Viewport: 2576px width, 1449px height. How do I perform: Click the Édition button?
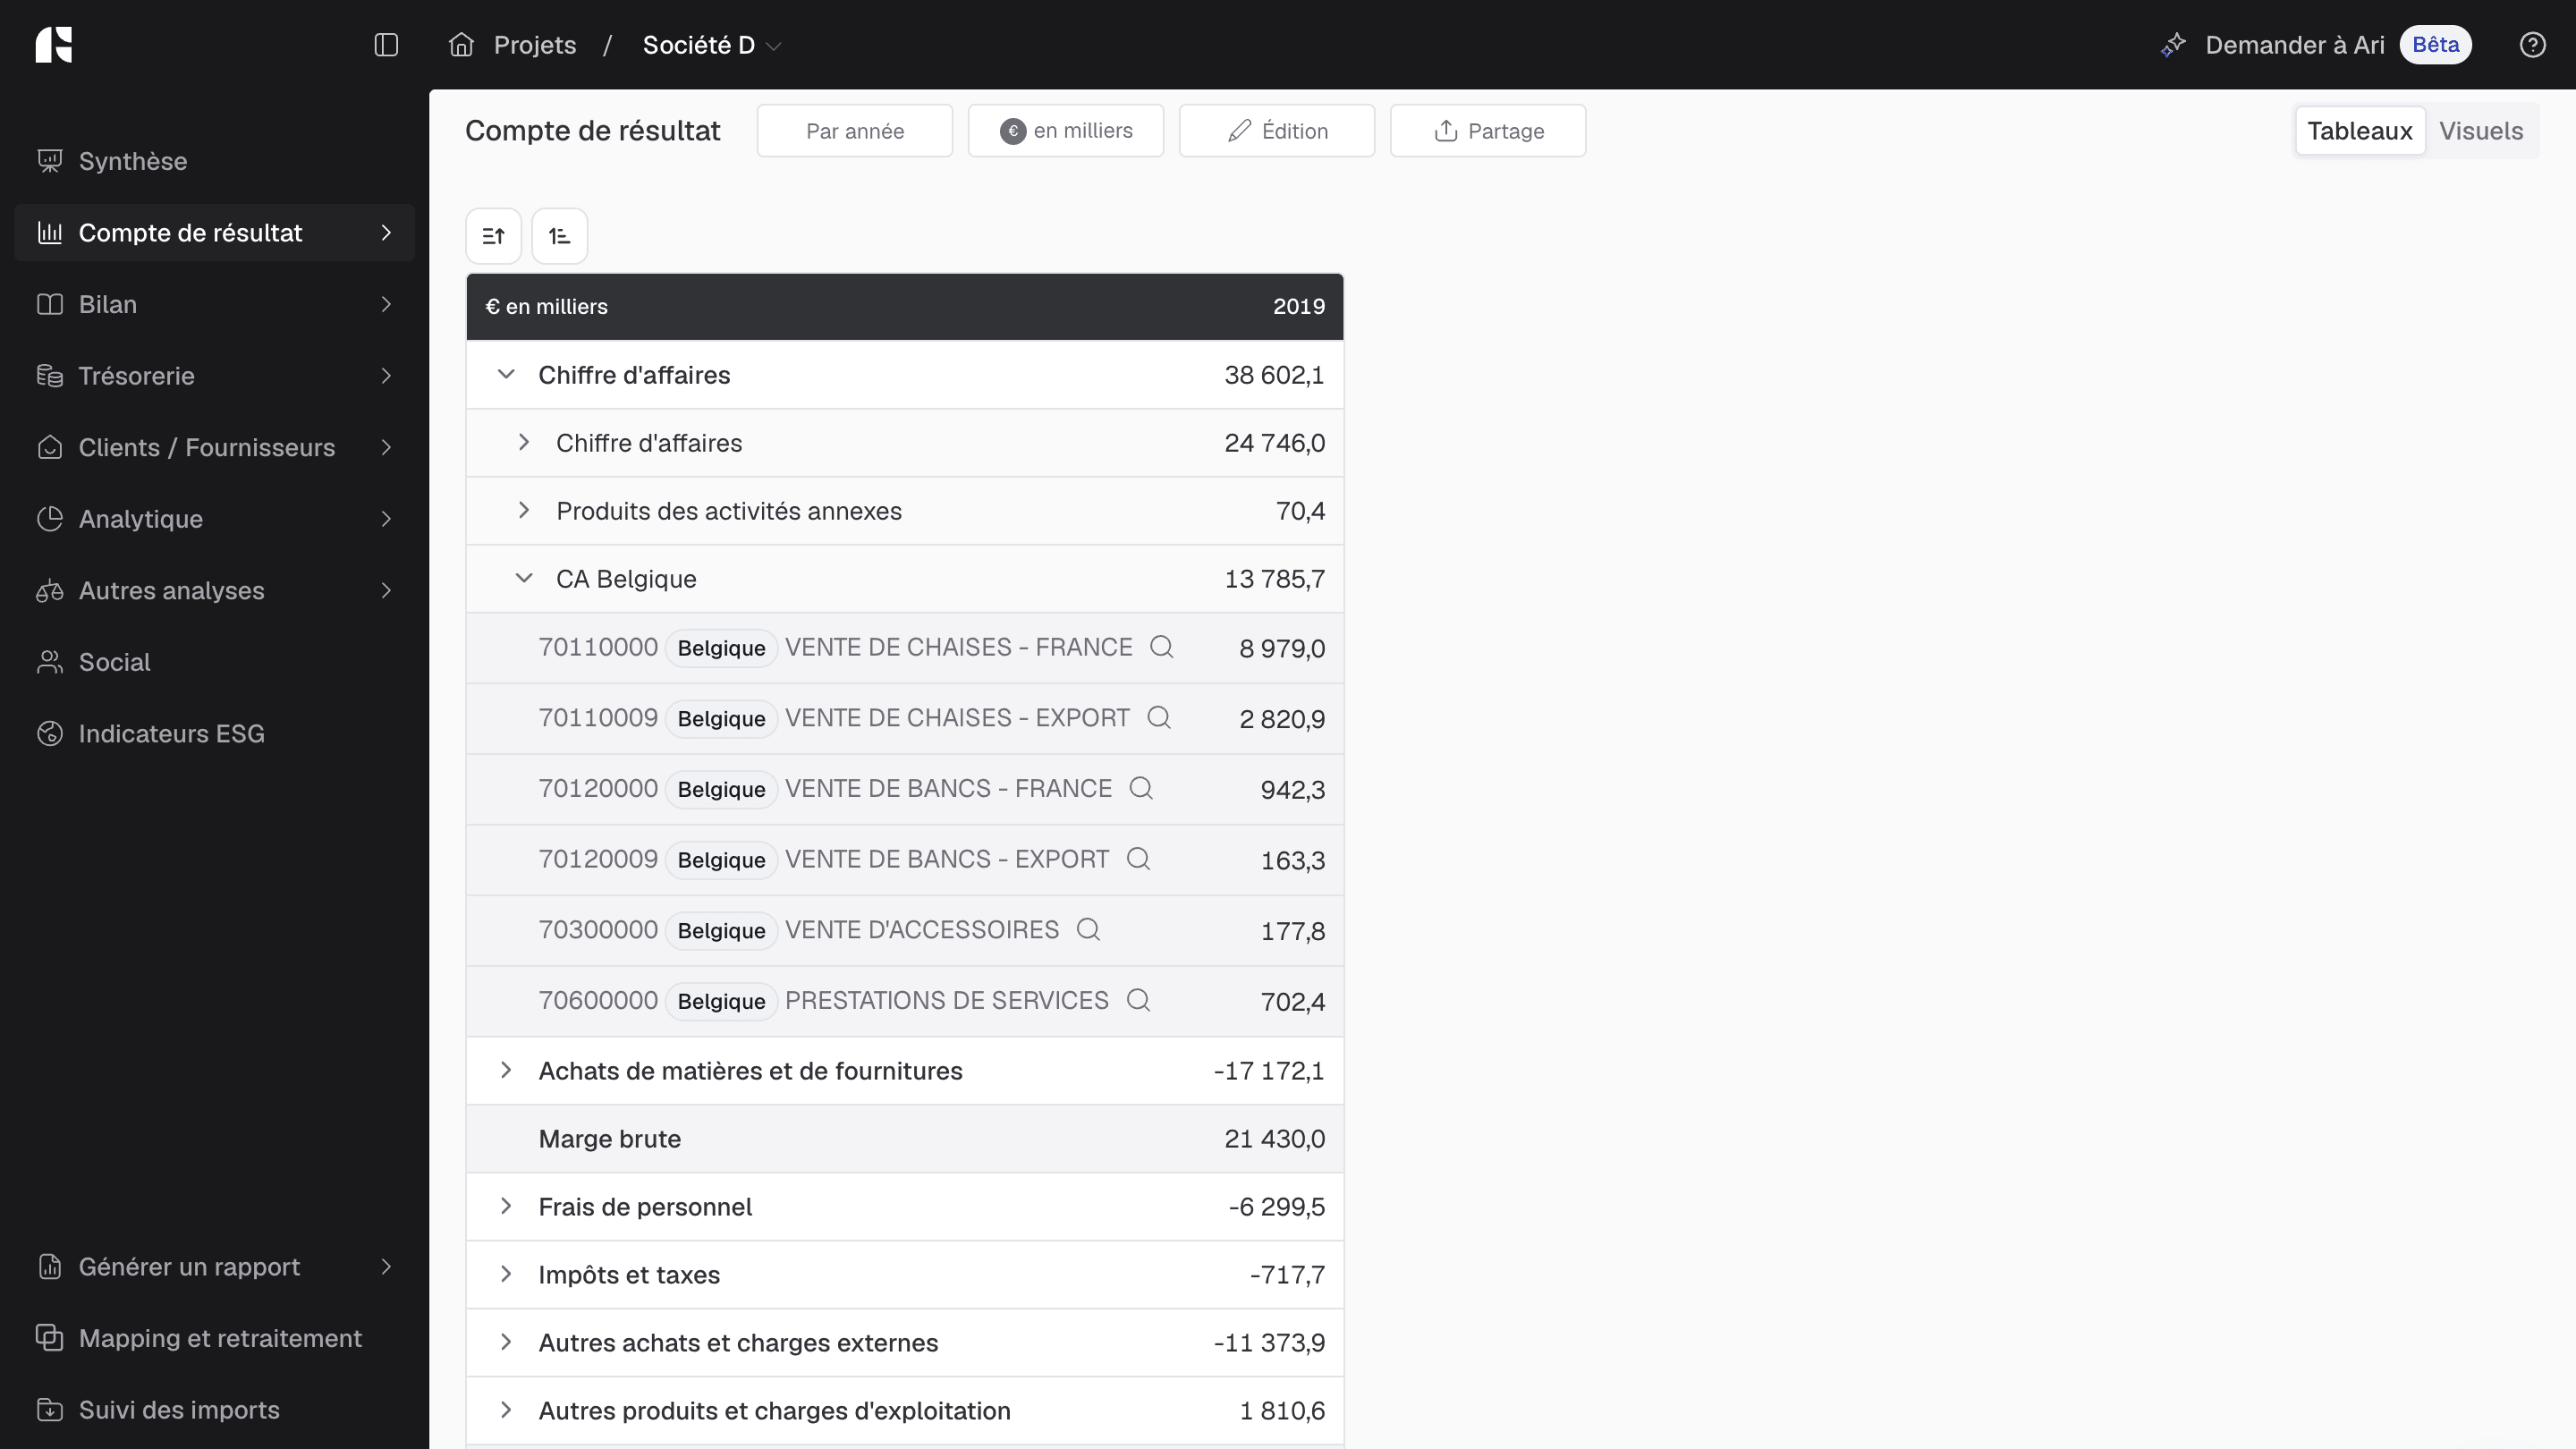click(x=1277, y=131)
